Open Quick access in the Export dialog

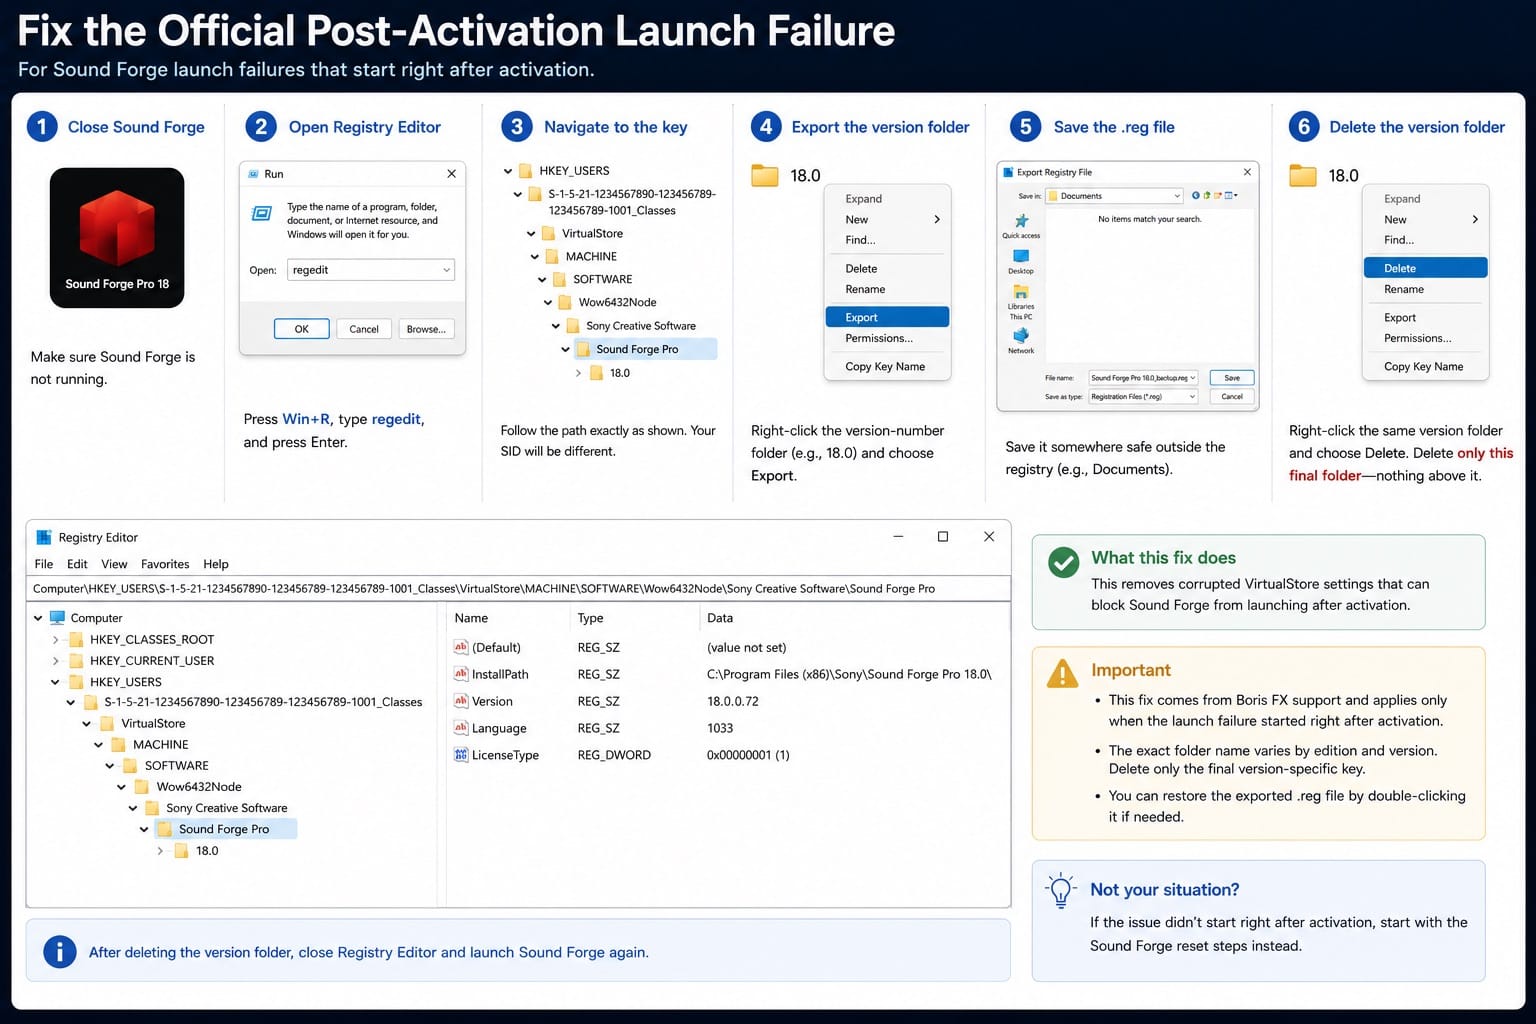coord(1021,226)
